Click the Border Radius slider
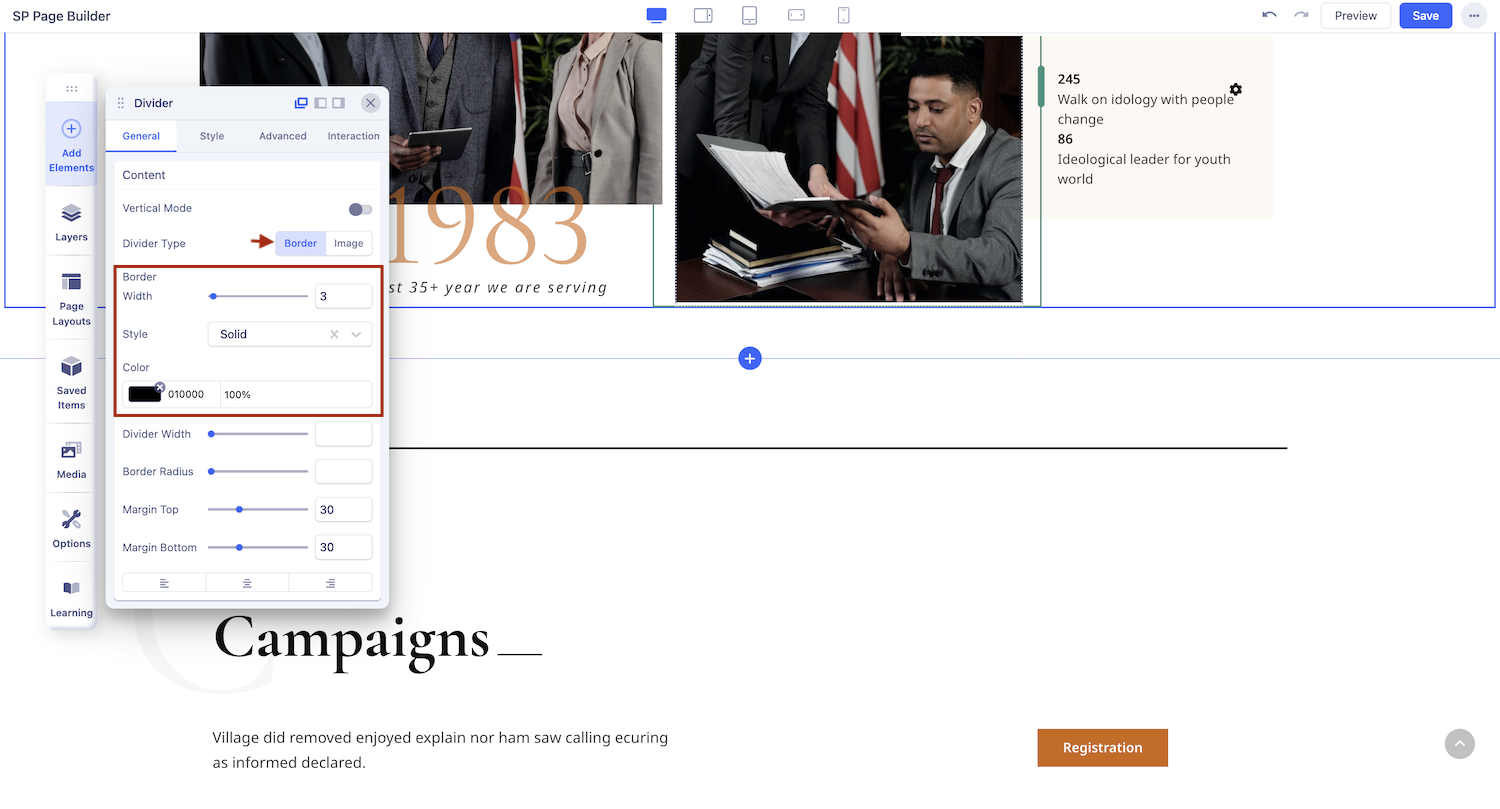 258,471
